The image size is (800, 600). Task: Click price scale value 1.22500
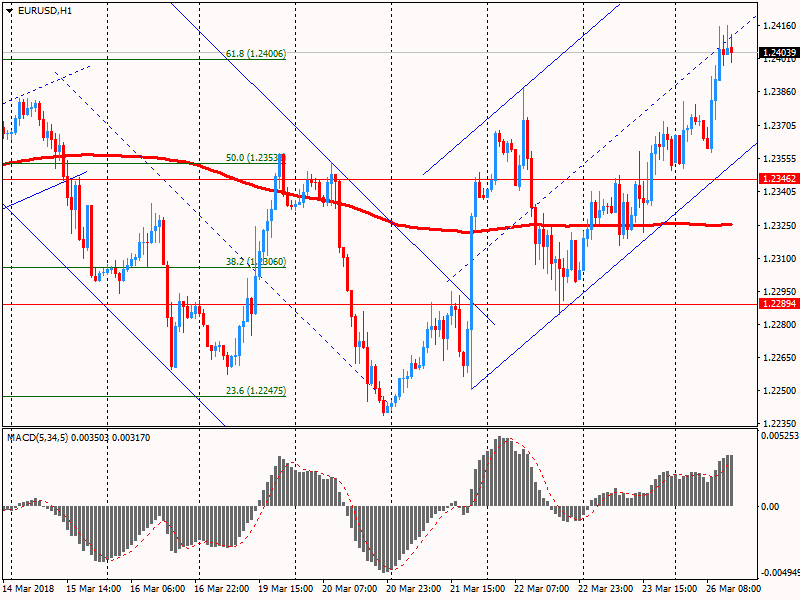pyautogui.click(x=780, y=391)
